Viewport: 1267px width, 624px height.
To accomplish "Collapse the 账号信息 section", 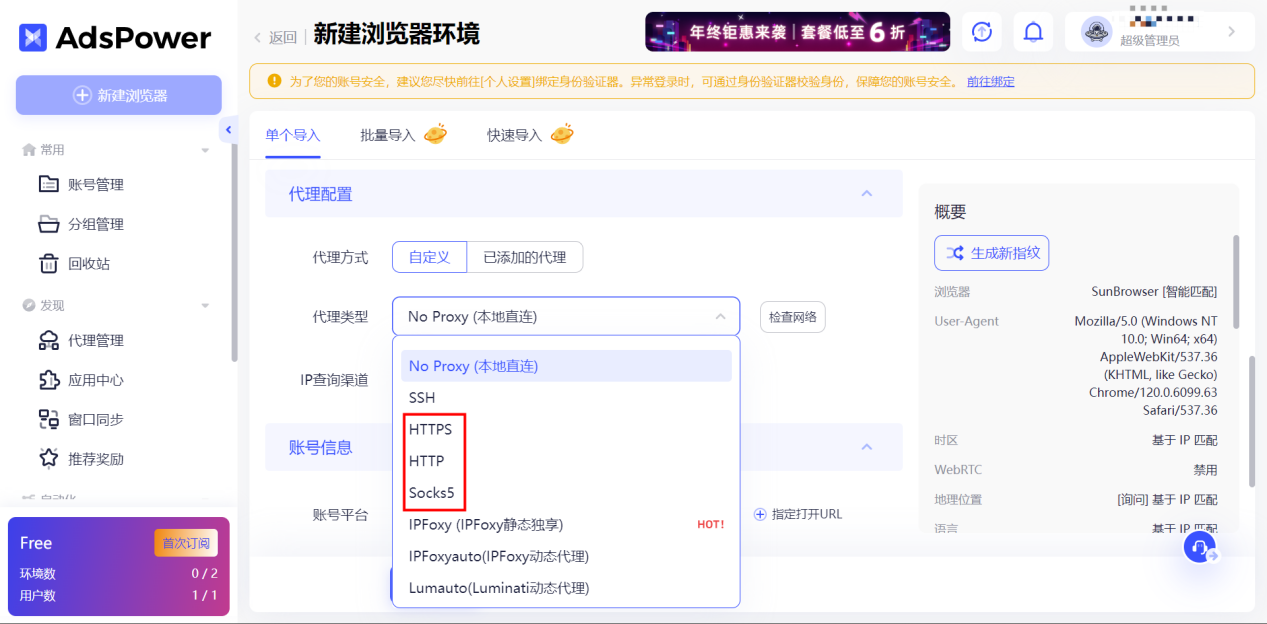I will pyautogui.click(x=867, y=447).
